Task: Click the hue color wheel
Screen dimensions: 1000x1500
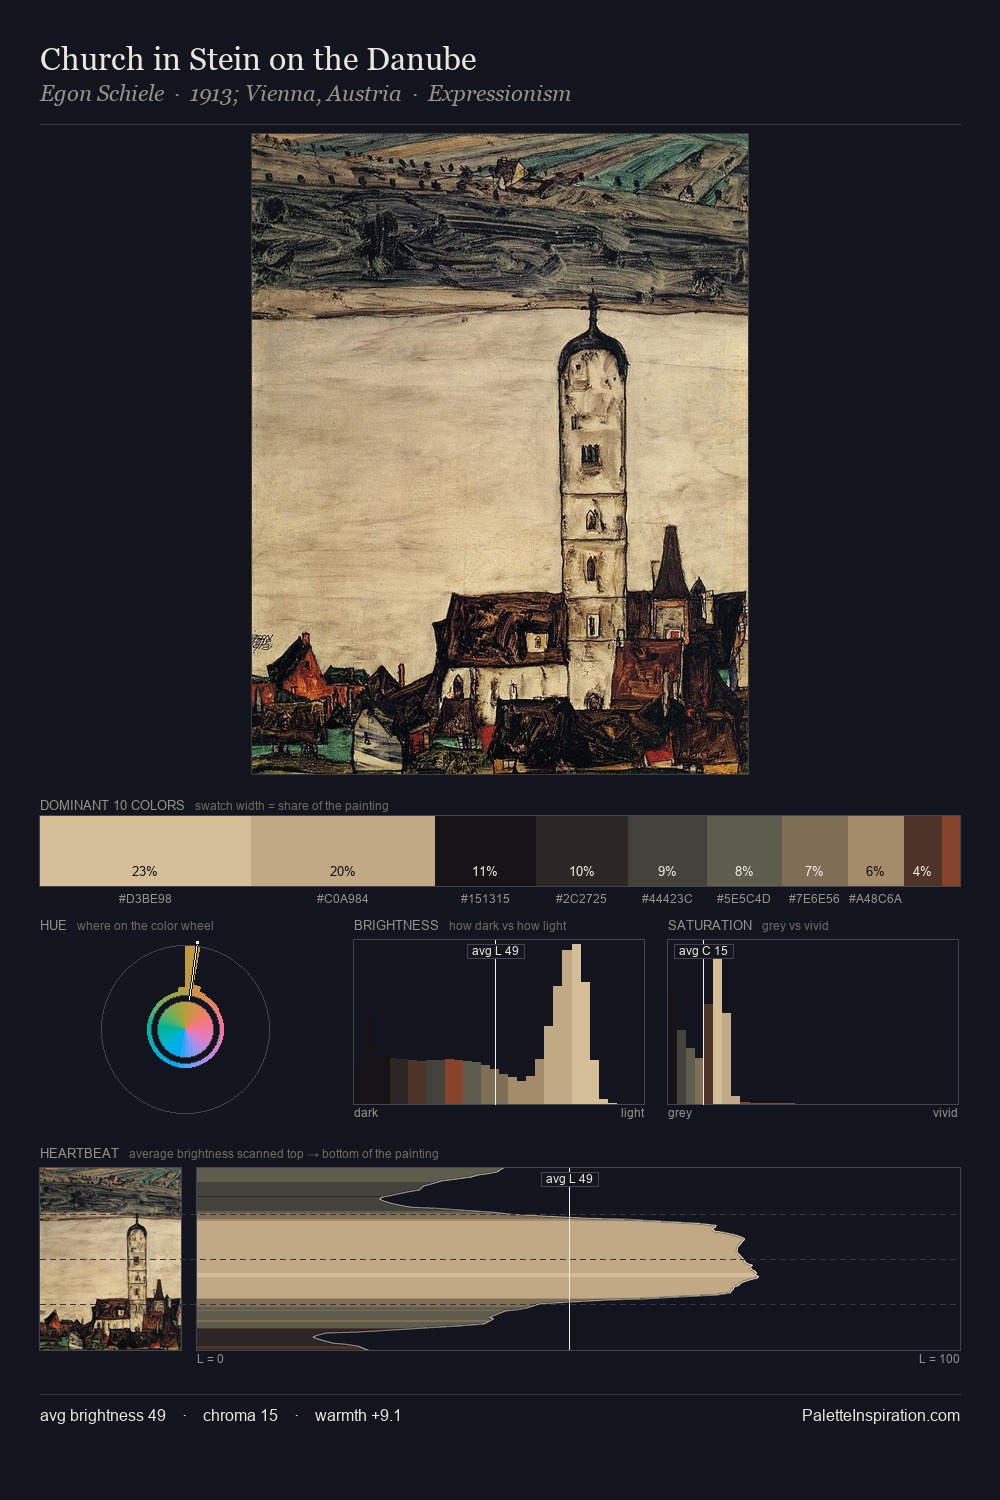Action: point(185,1029)
